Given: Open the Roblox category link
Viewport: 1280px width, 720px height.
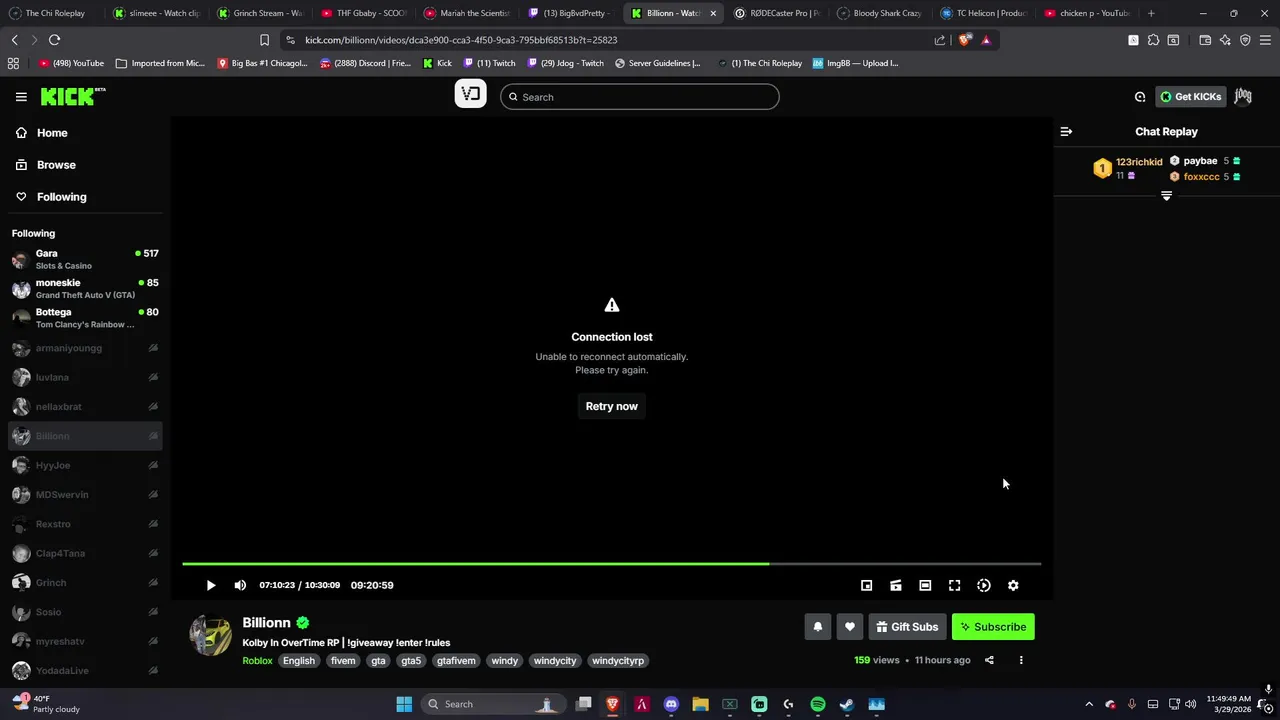Looking at the screenshot, I should click(x=257, y=661).
